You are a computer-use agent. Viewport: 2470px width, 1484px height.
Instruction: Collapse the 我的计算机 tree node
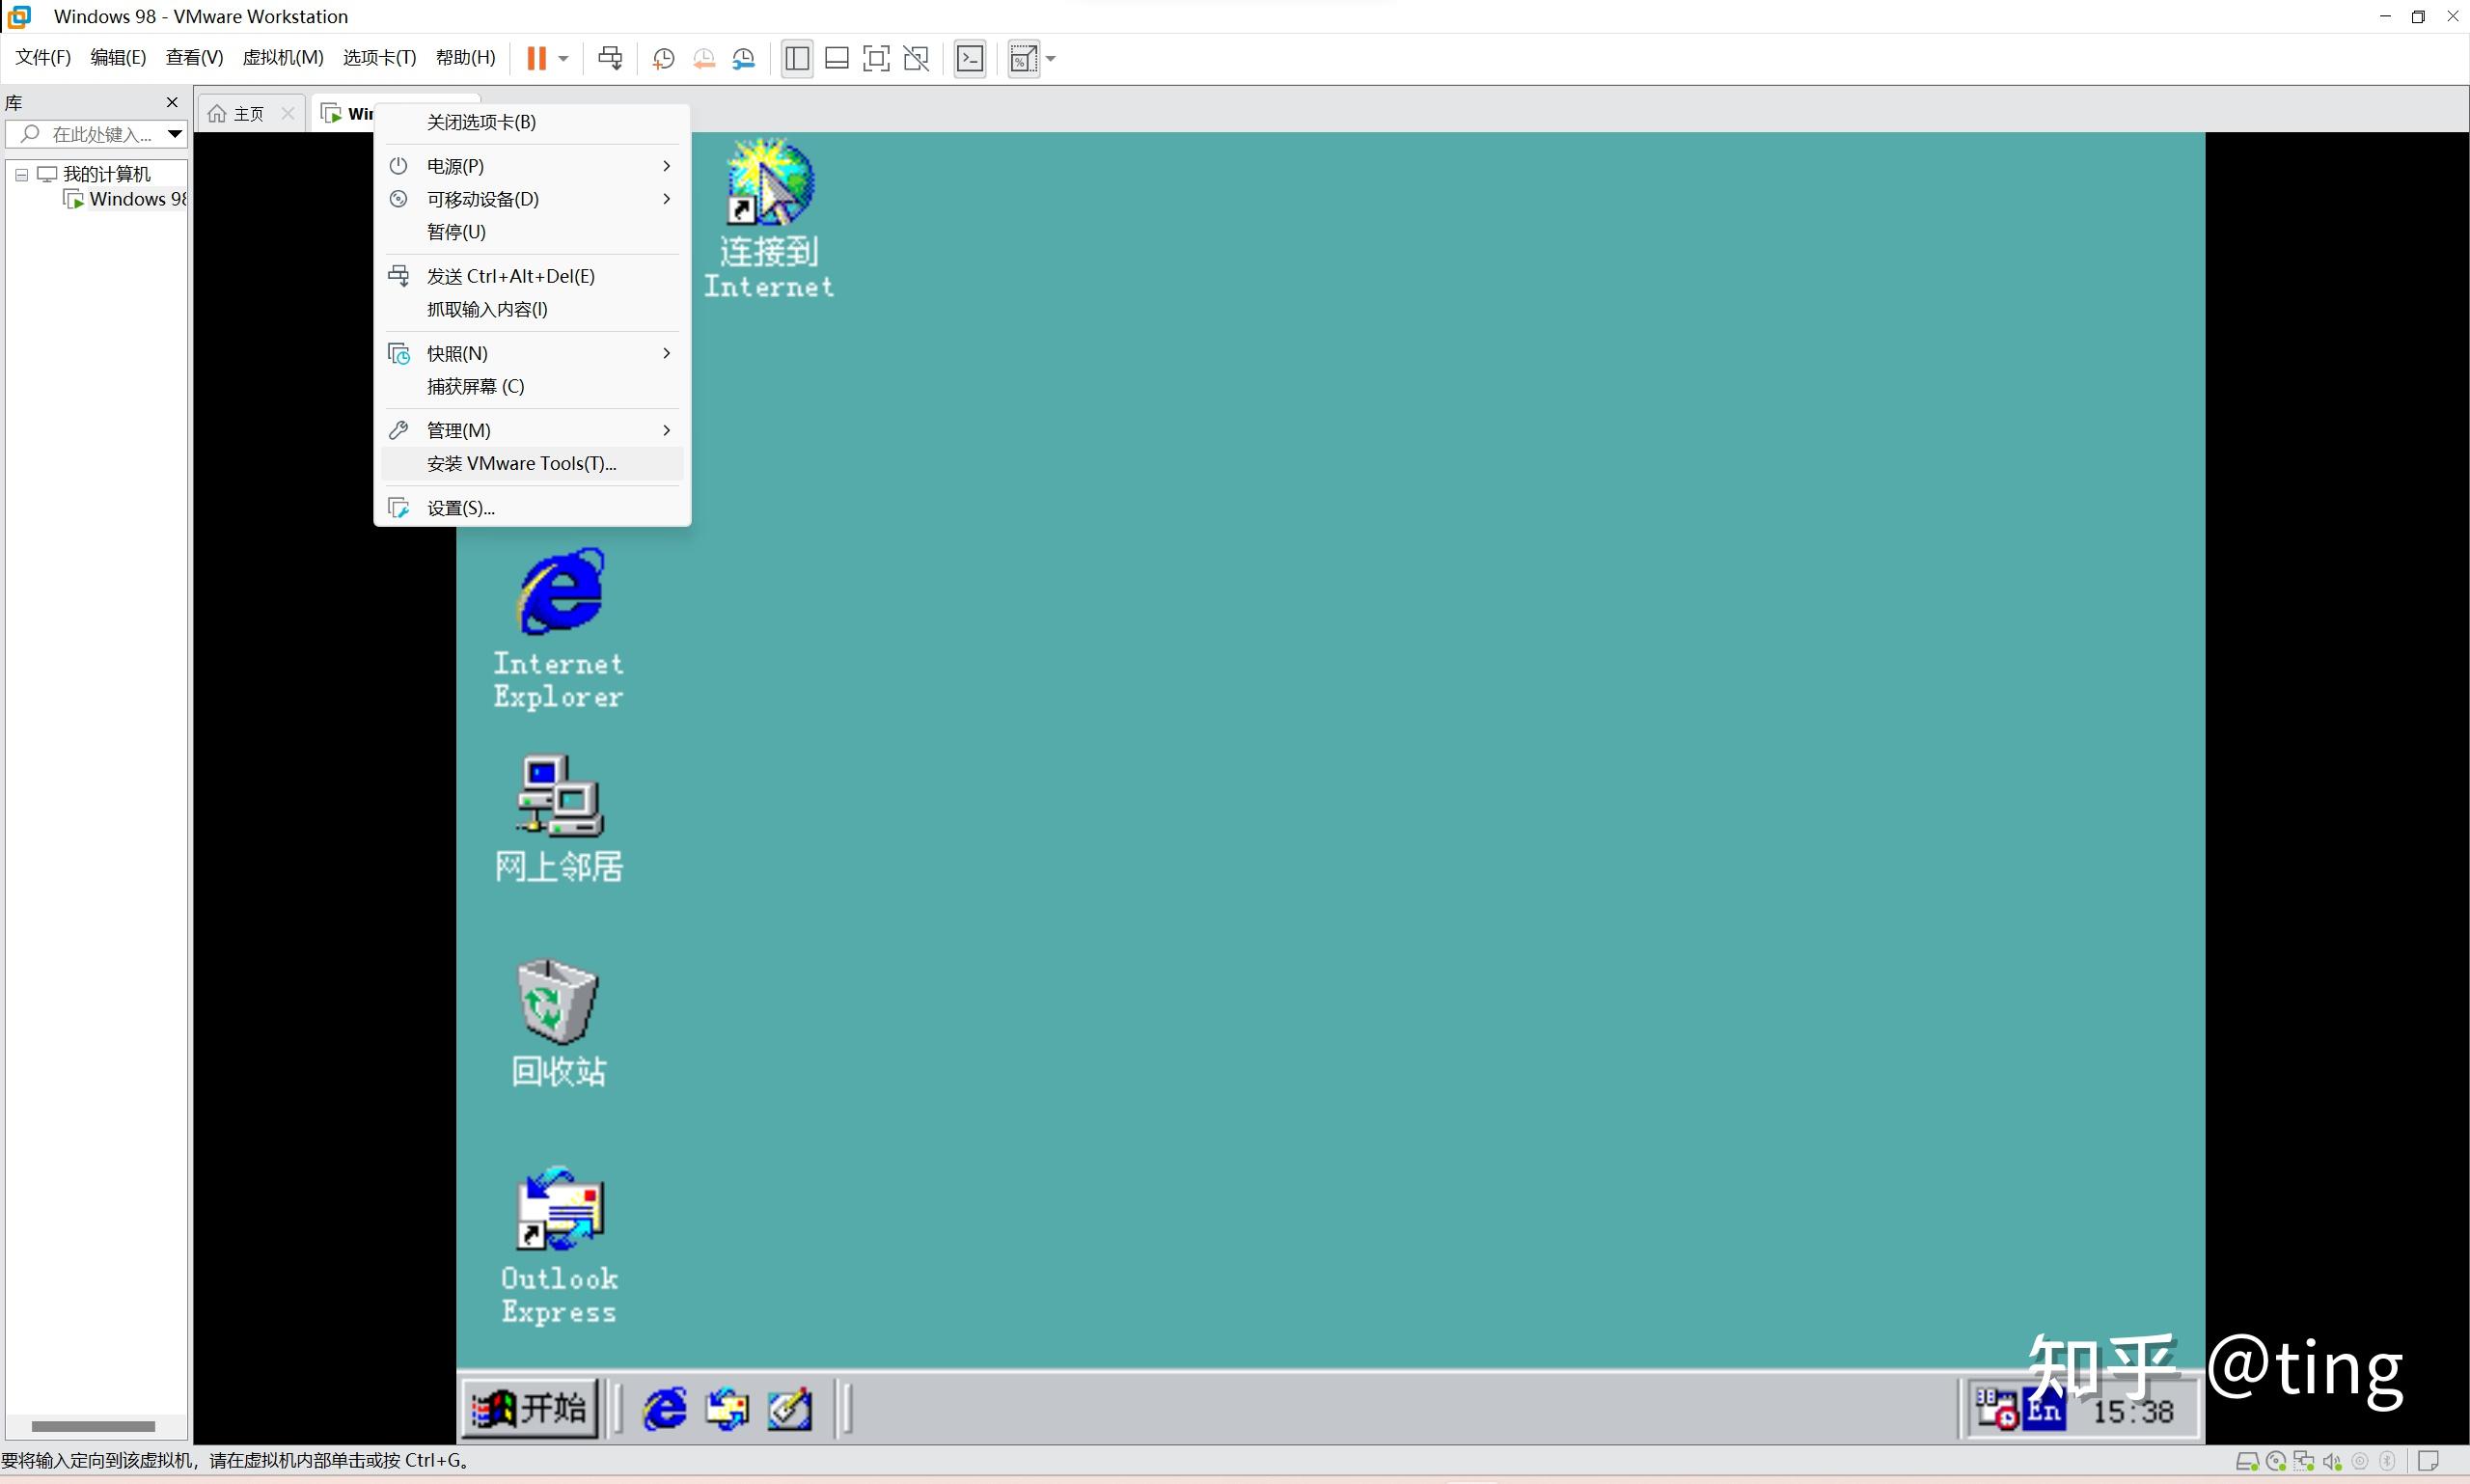click(21, 174)
